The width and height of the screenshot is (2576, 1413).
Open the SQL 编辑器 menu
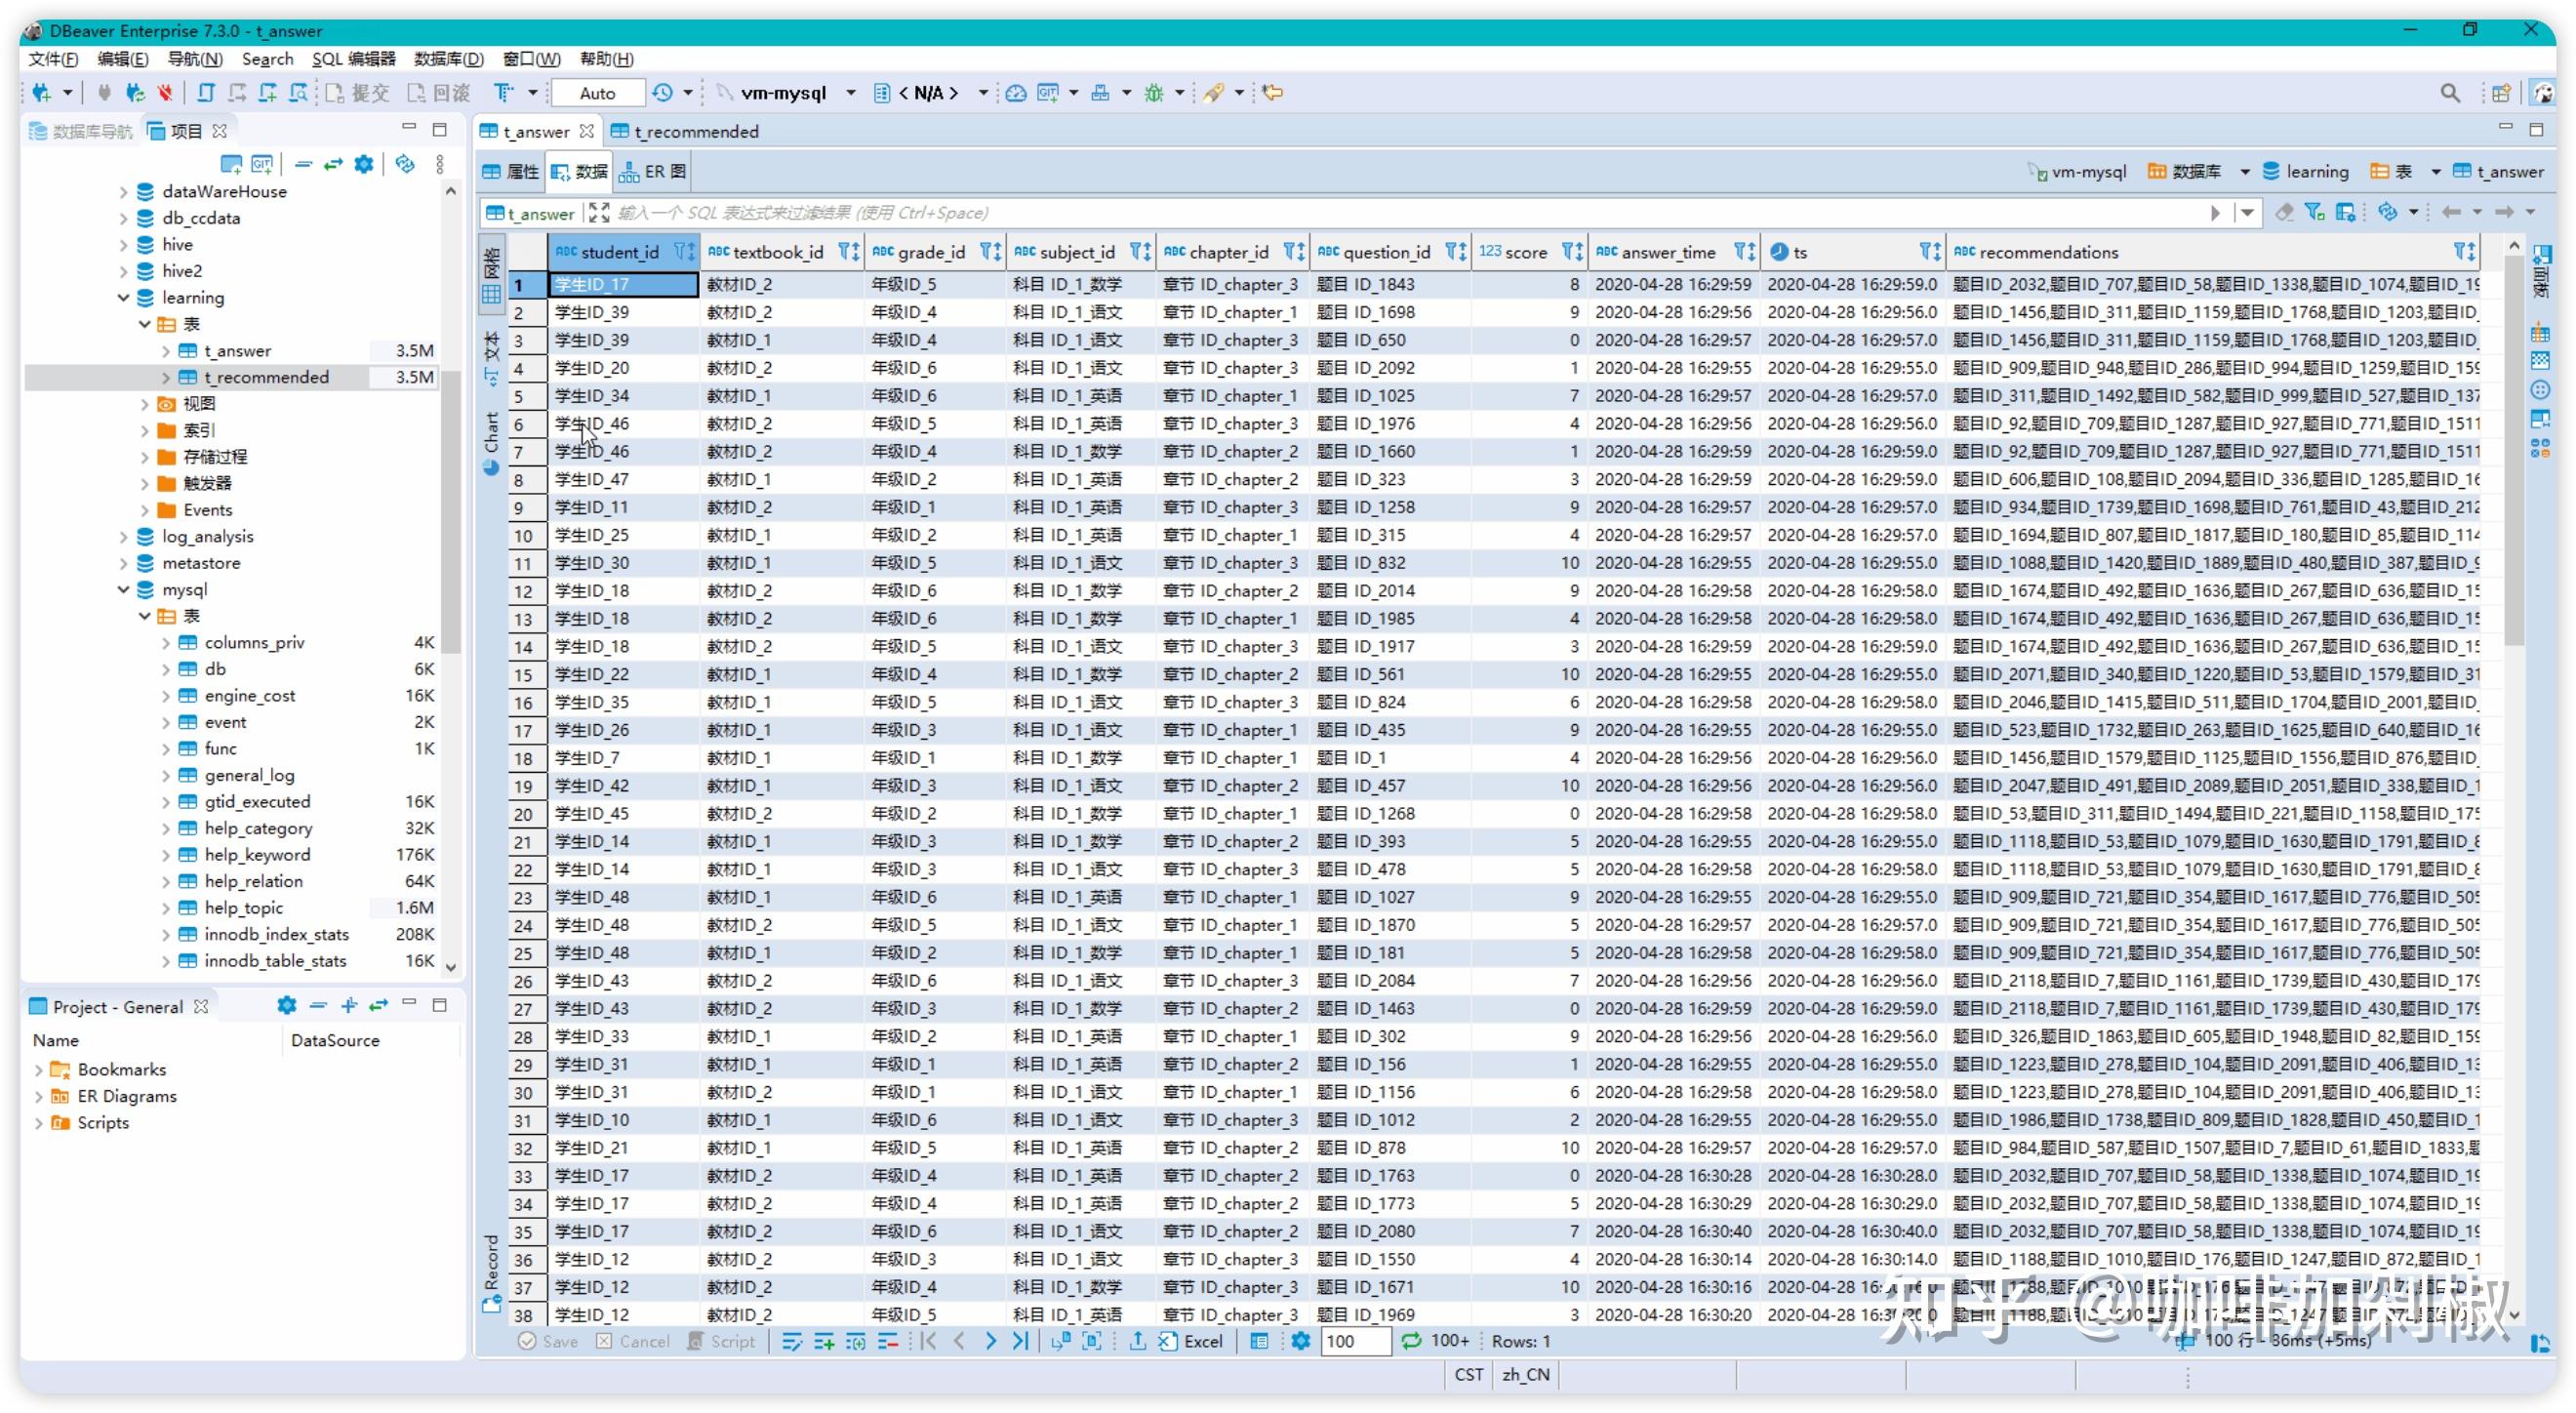pos(353,59)
